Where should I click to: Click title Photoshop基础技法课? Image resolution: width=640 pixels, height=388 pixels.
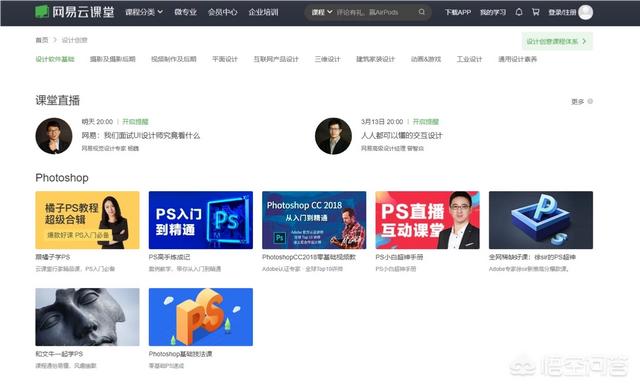(180, 354)
